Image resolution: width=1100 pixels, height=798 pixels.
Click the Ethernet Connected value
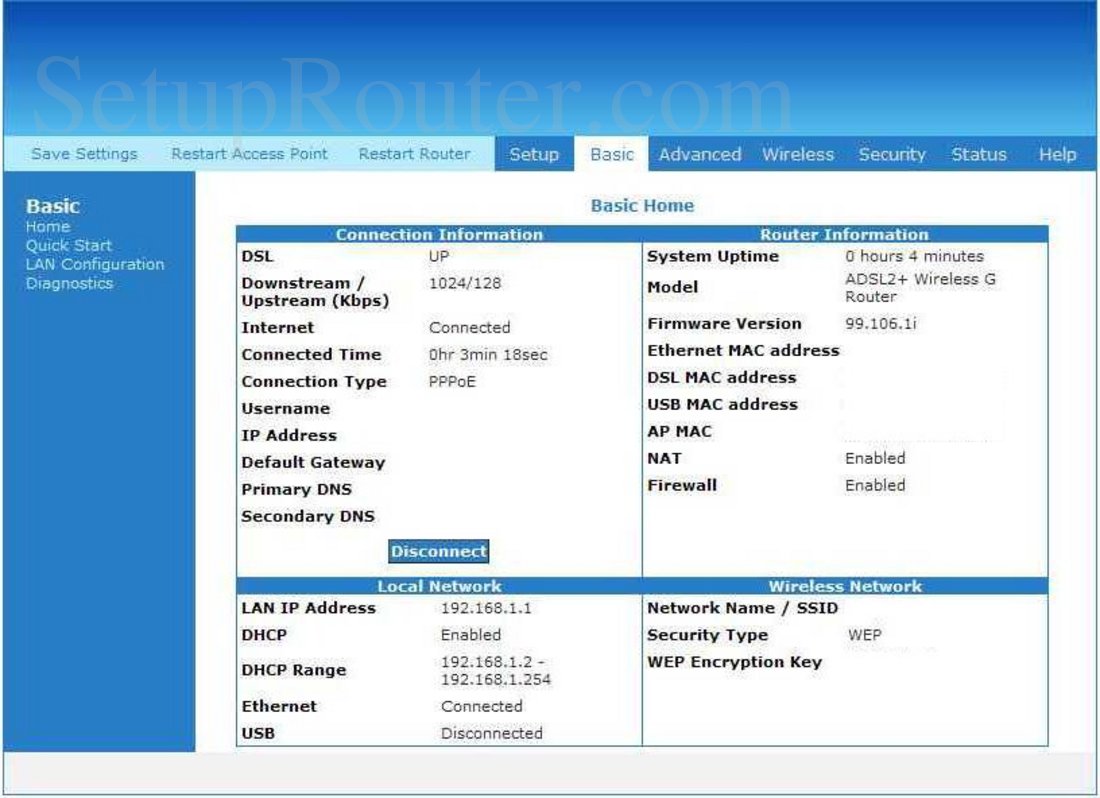click(481, 706)
